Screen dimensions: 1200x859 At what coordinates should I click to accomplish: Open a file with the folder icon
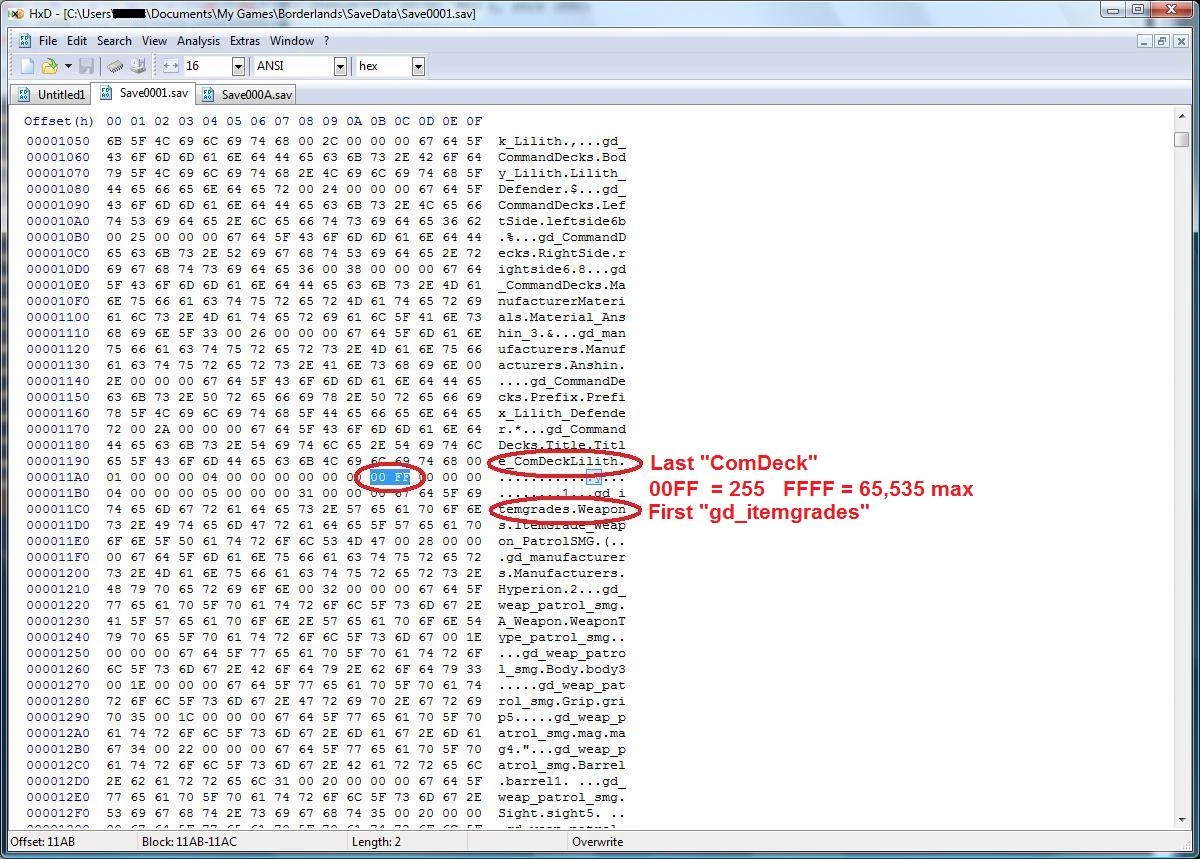click(49, 66)
